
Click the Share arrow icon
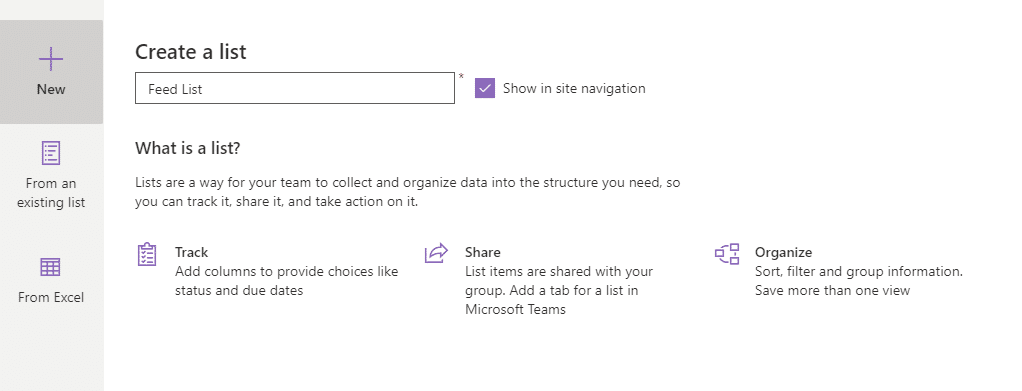point(436,253)
